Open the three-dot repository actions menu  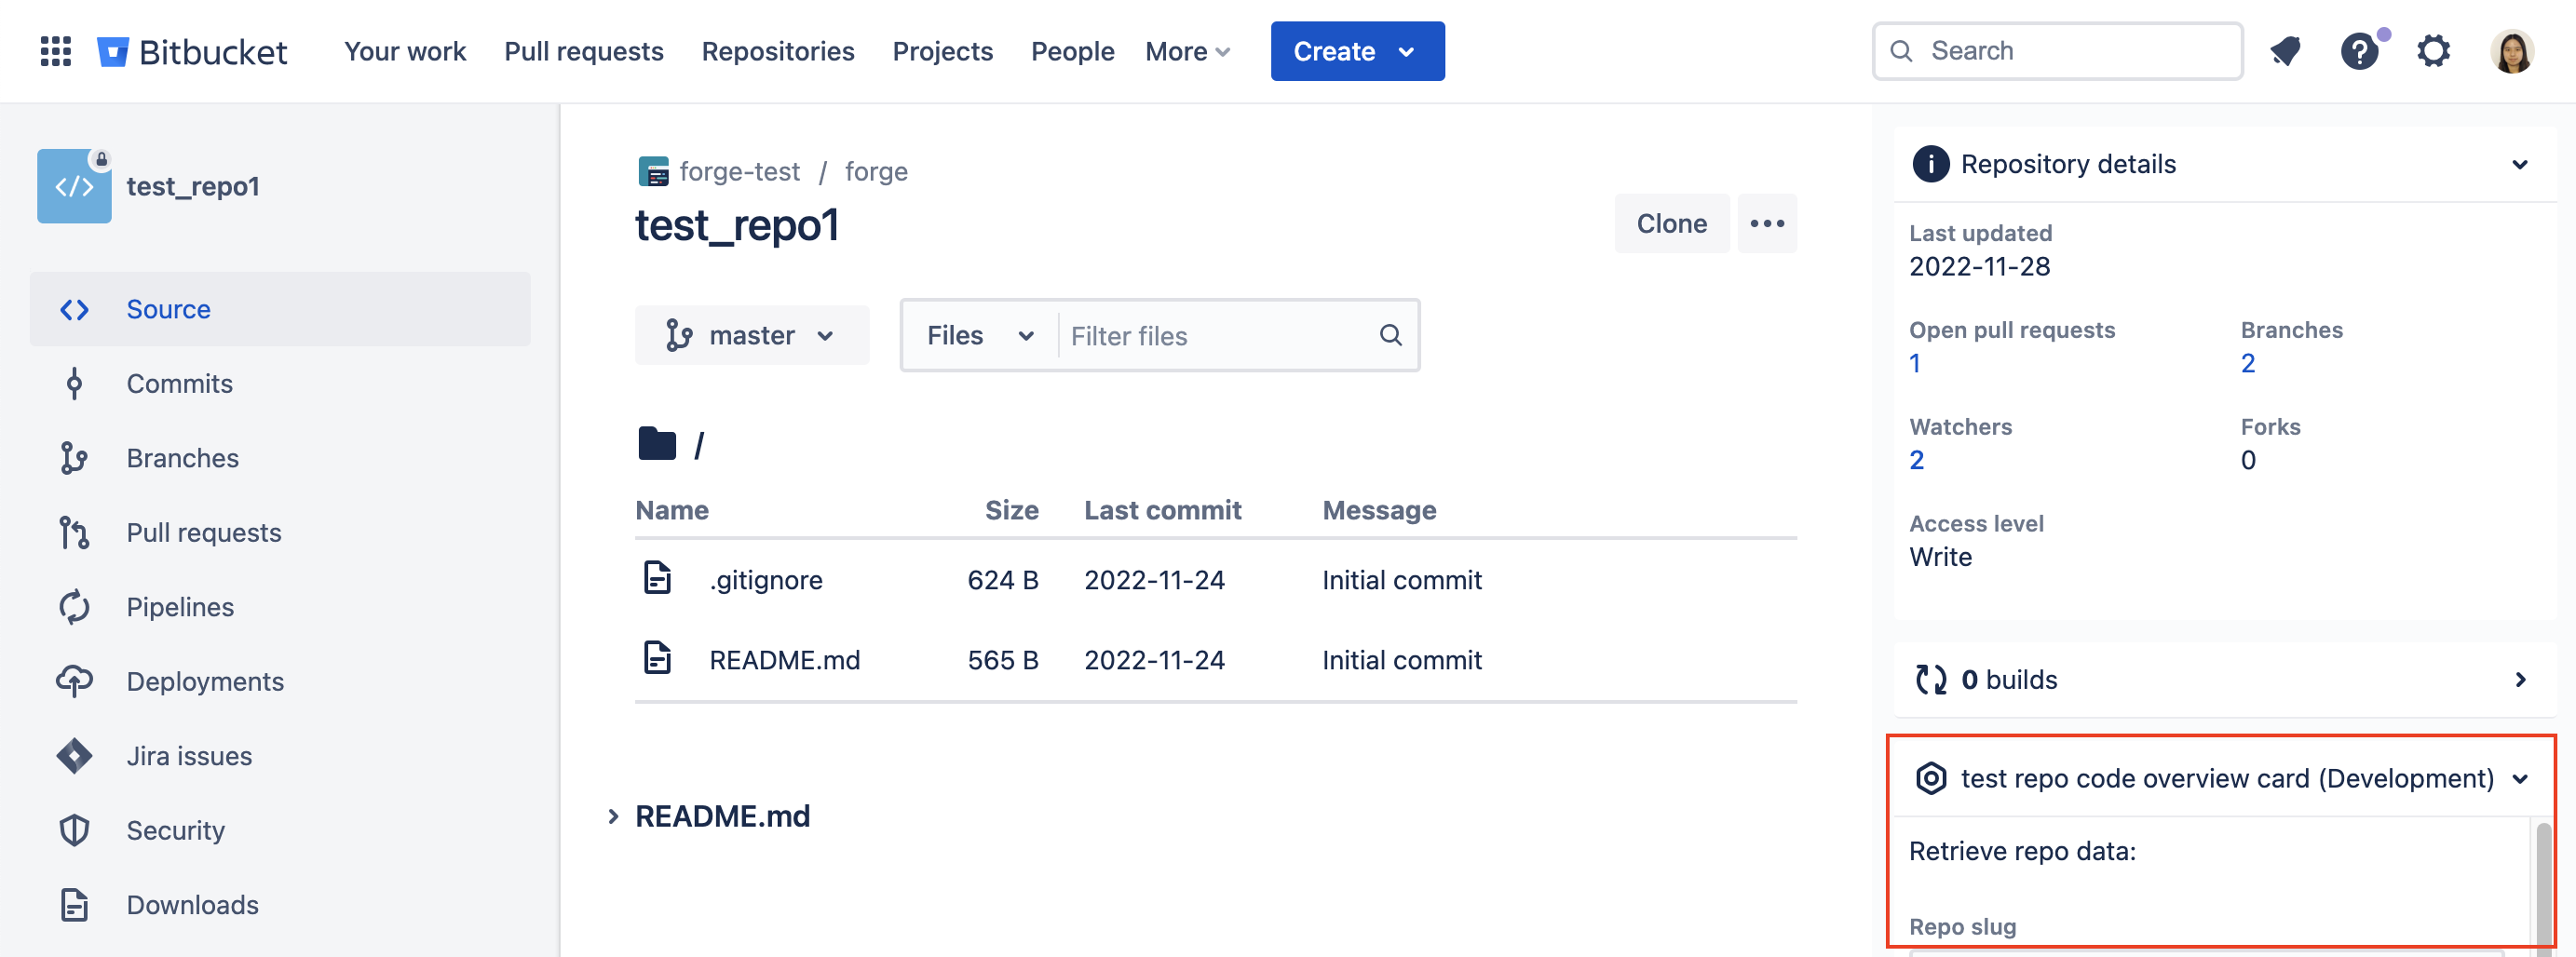(1766, 223)
